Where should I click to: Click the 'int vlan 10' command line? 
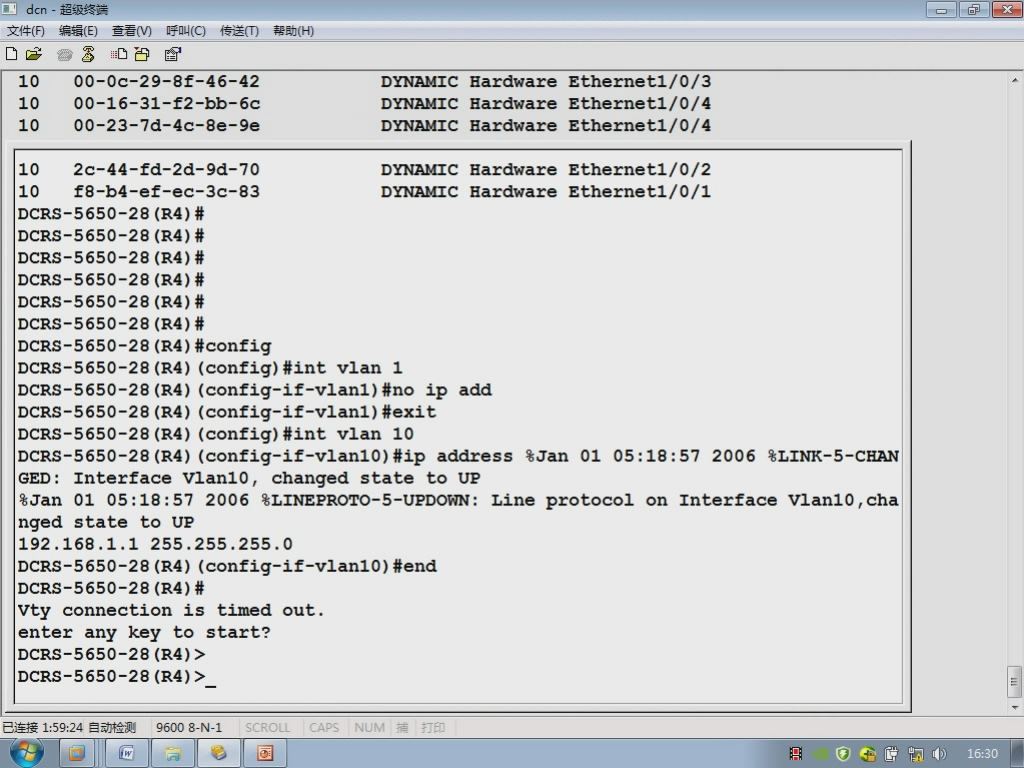216,434
